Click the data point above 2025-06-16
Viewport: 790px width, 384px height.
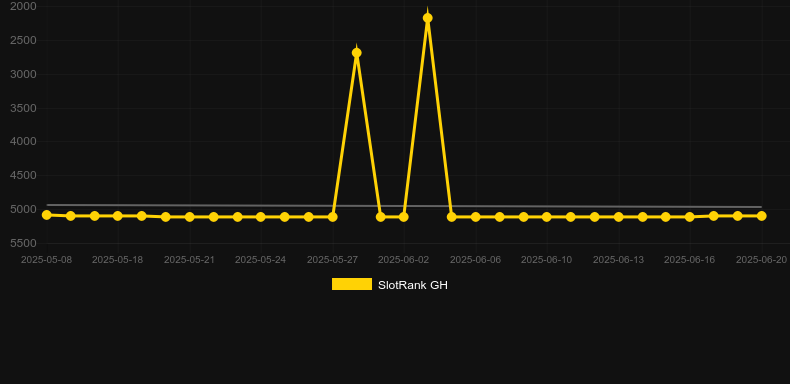(690, 217)
